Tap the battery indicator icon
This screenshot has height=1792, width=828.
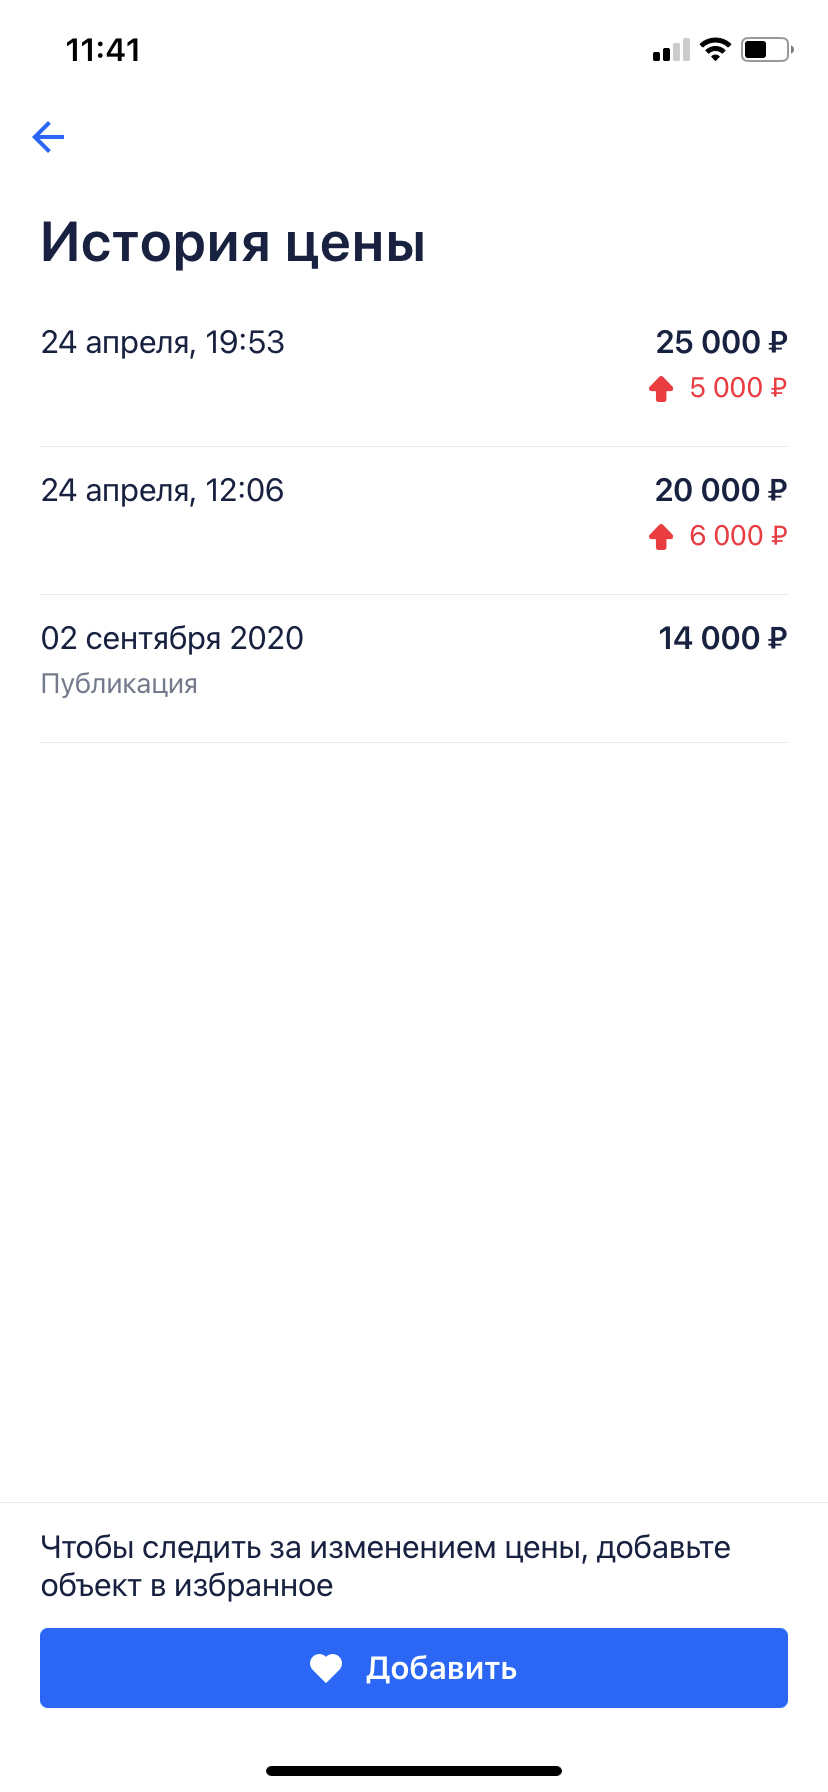766,49
